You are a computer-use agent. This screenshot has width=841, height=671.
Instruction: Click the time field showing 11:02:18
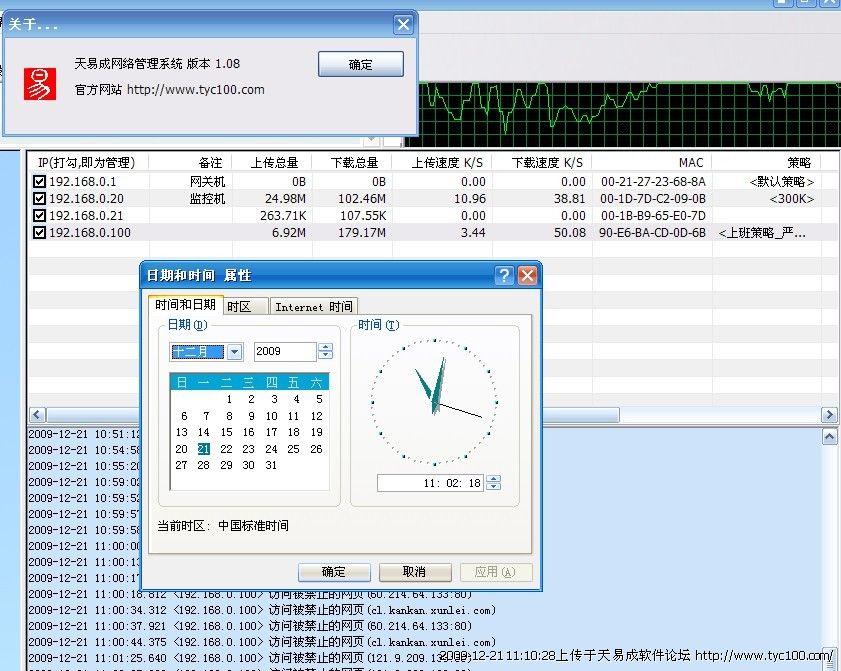tap(430, 483)
